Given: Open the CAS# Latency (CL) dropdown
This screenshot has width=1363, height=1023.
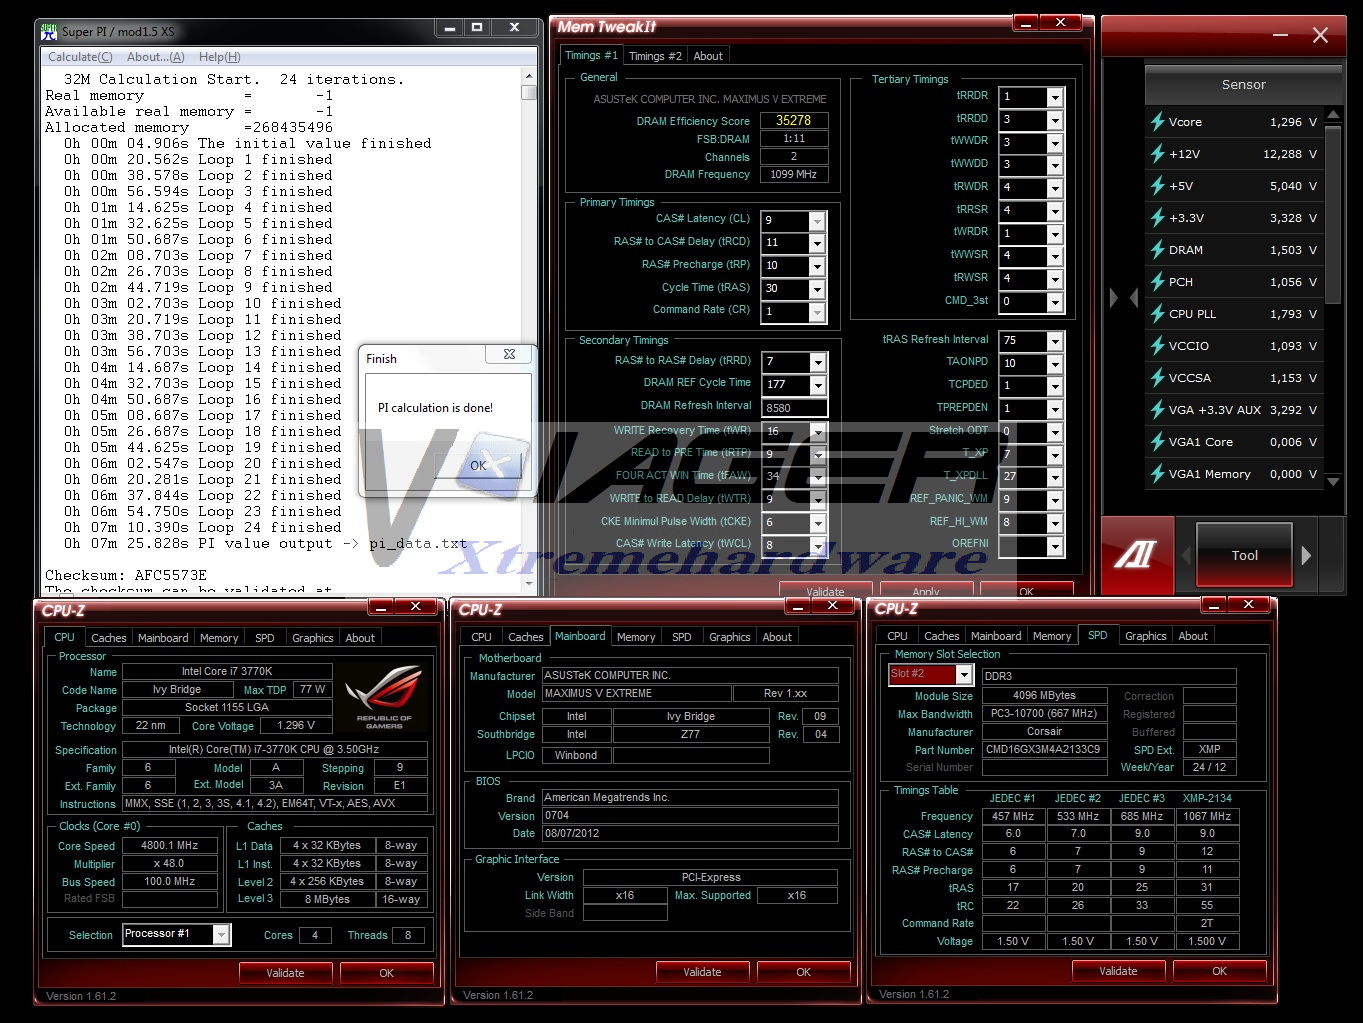Looking at the screenshot, I should pos(817,221).
